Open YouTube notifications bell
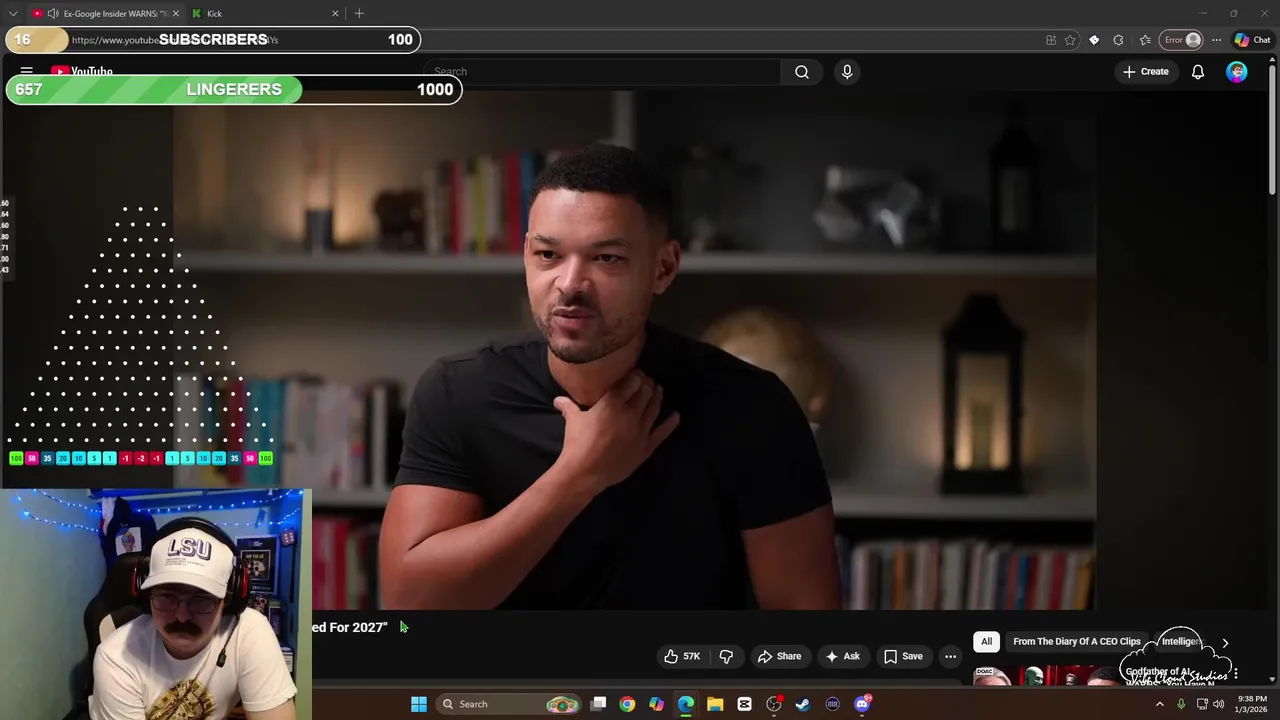1280x720 pixels. point(1197,72)
